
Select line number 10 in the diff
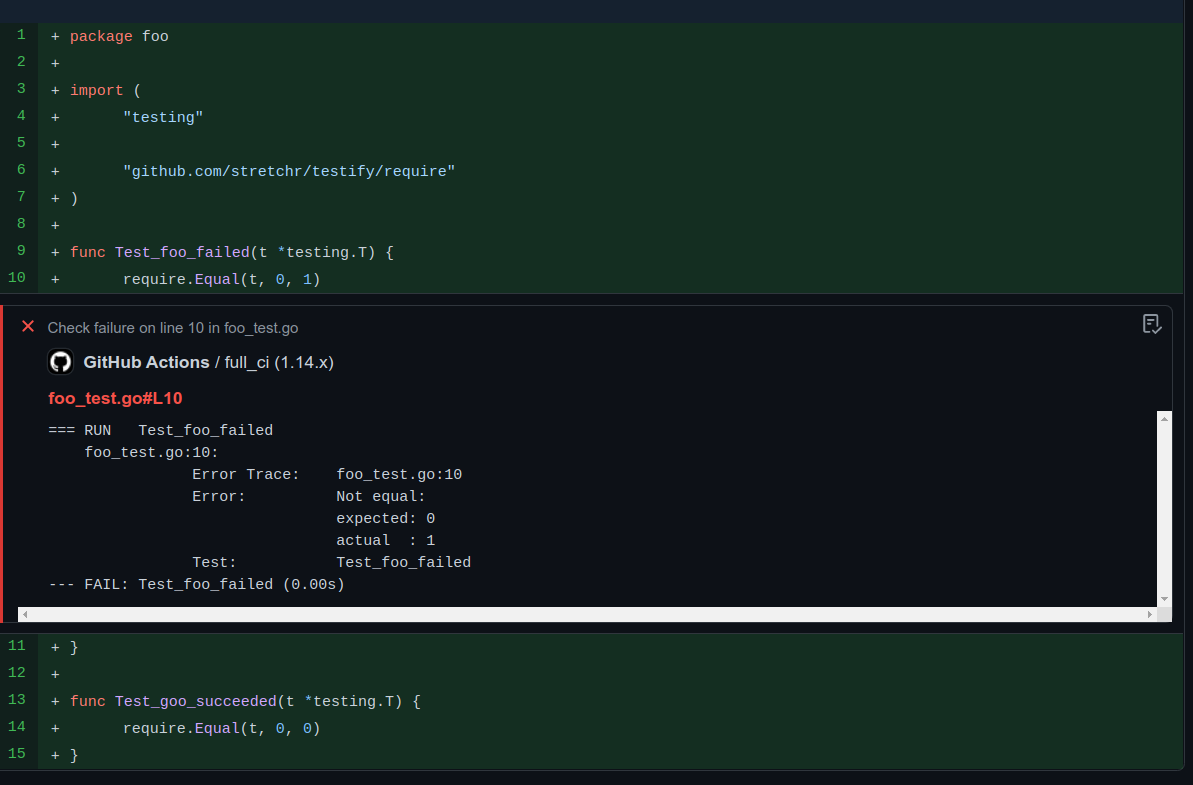(x=17, y=278)
